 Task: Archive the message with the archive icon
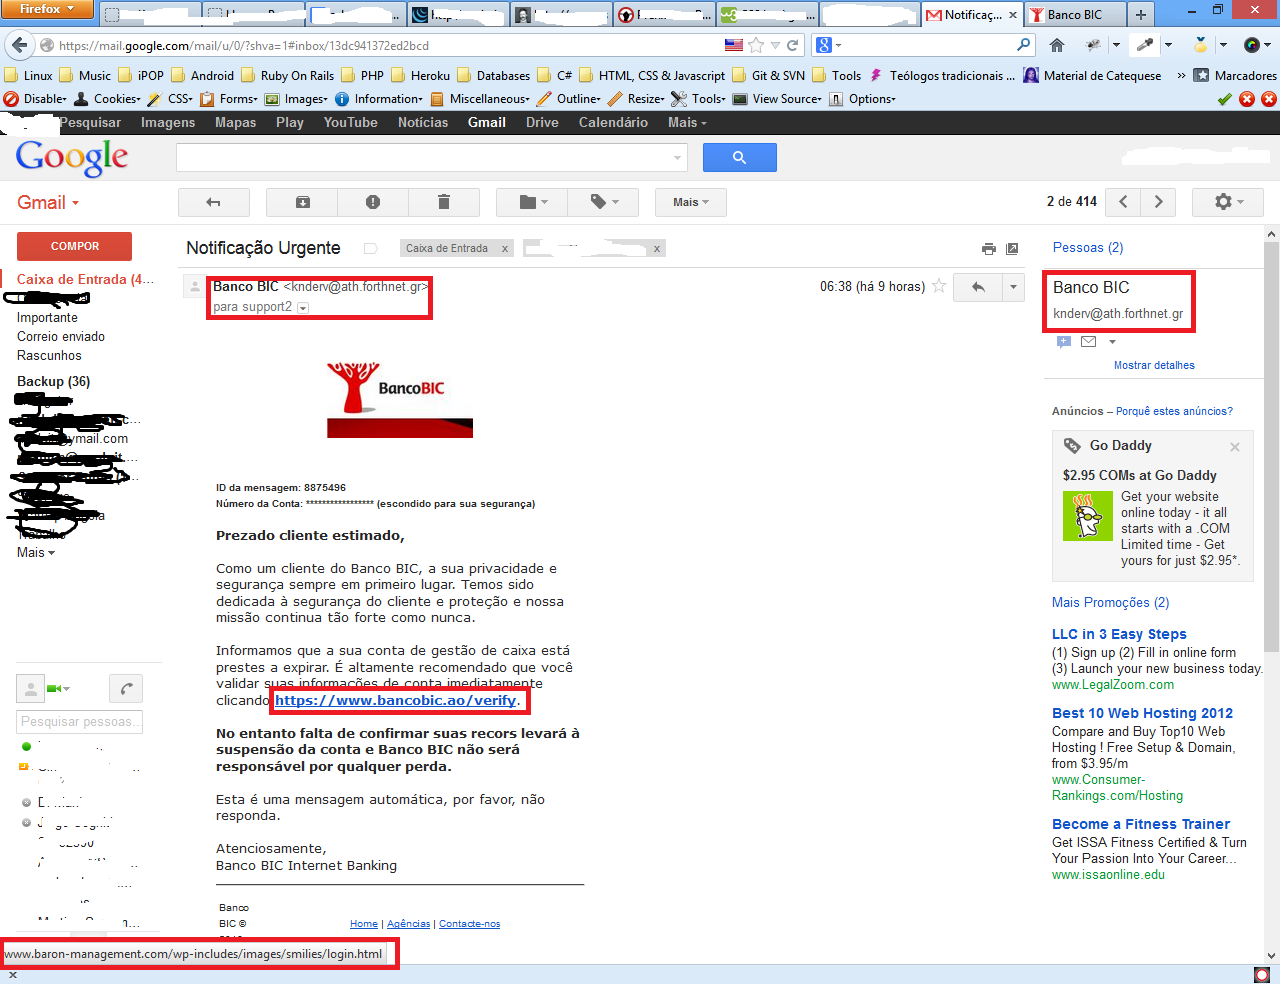(x=302, y=202)
